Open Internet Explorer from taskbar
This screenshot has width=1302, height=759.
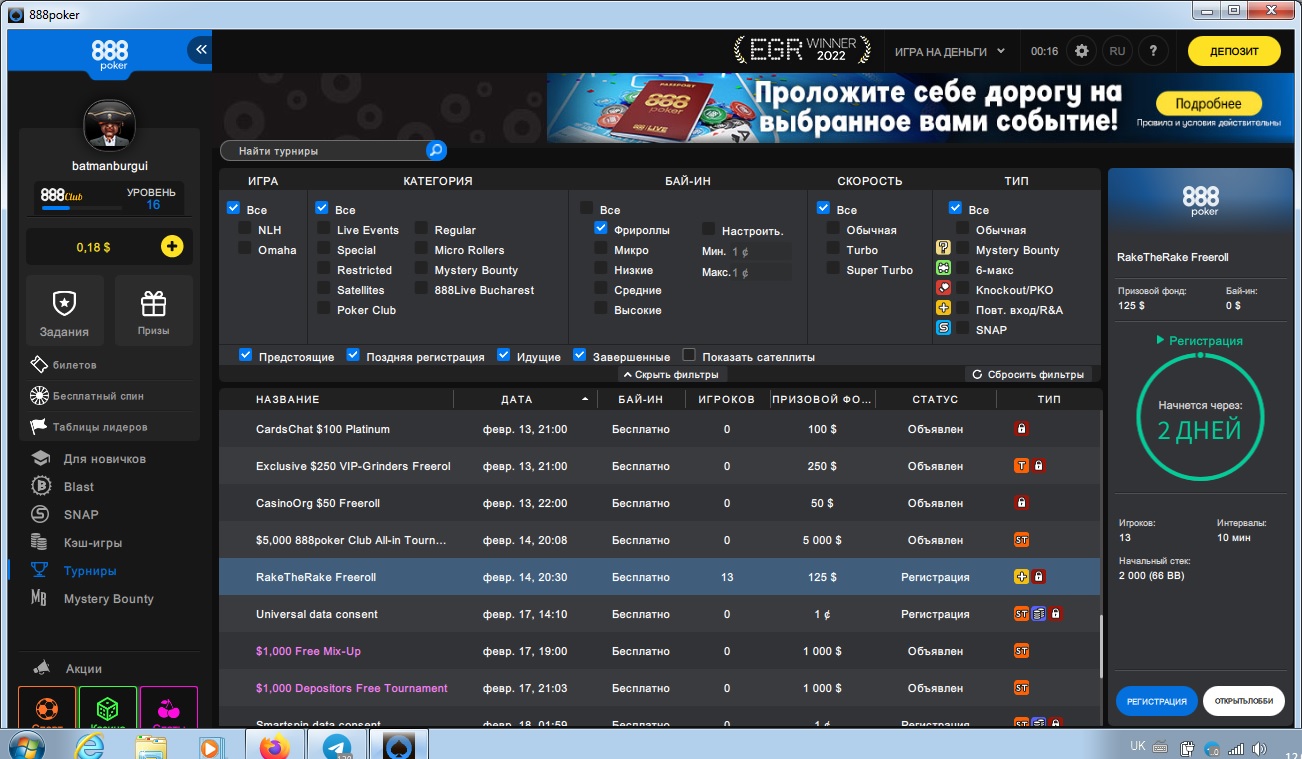(90, 746)
